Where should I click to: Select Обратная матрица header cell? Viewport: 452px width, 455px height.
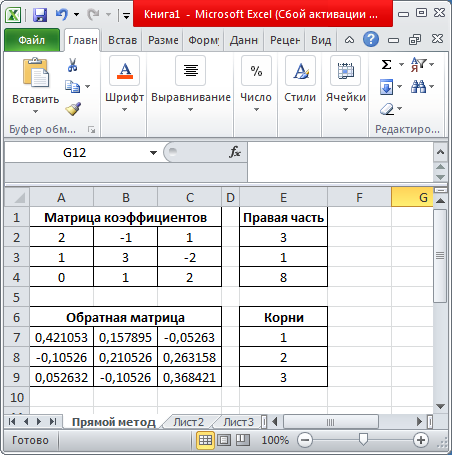click(x=126, y=317)
